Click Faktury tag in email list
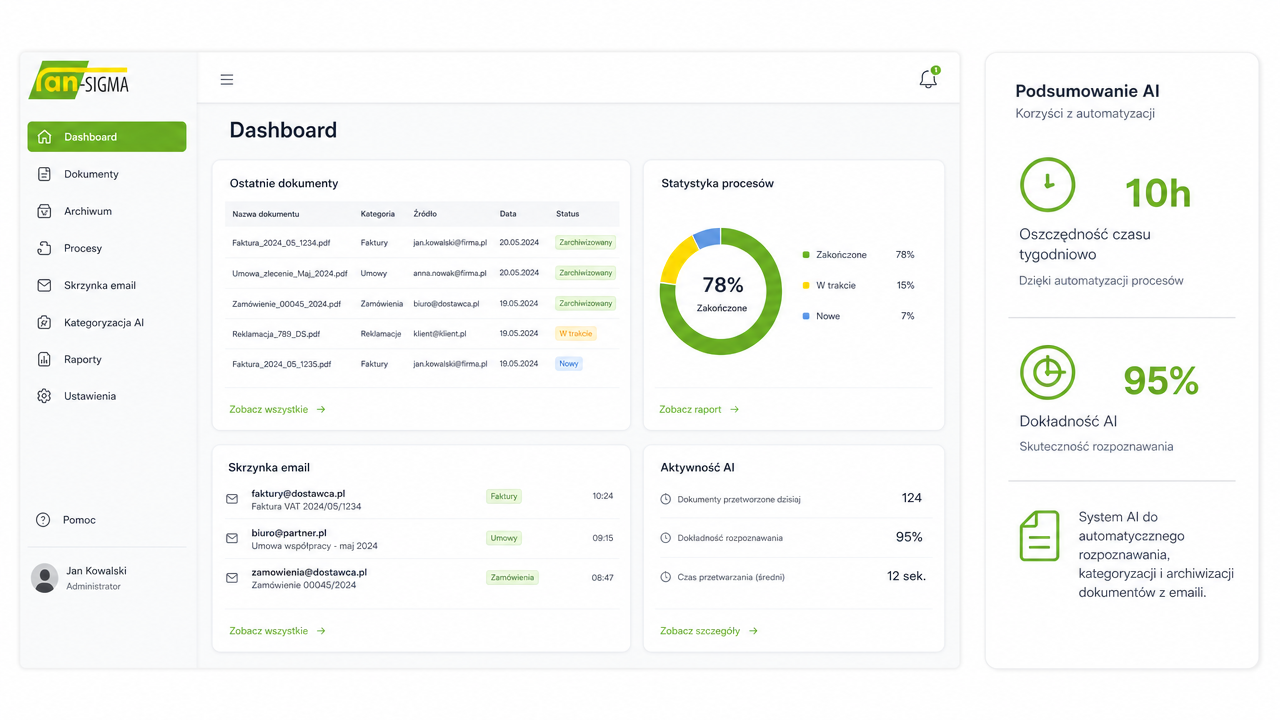Screen dimensions: 1280x720 (x=504, y=496)
